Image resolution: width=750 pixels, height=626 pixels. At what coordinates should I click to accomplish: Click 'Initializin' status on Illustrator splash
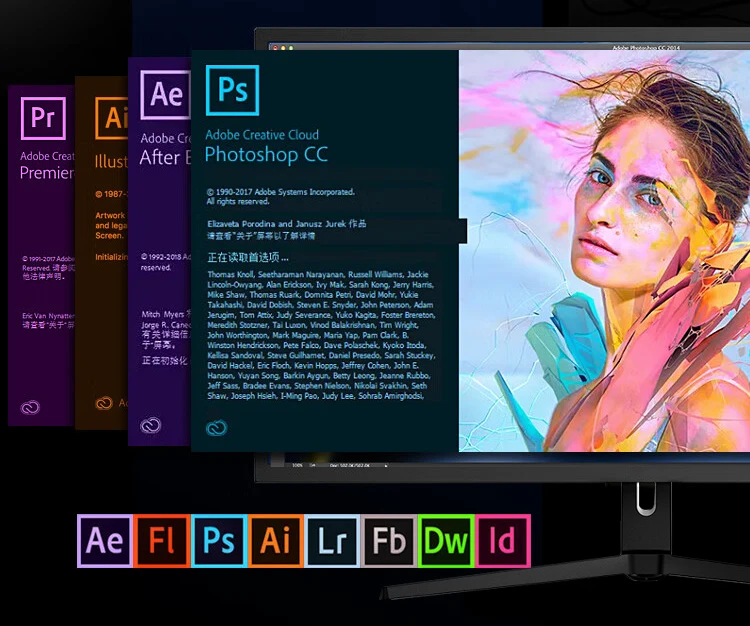pyautogui.click(x=111, y=257)
